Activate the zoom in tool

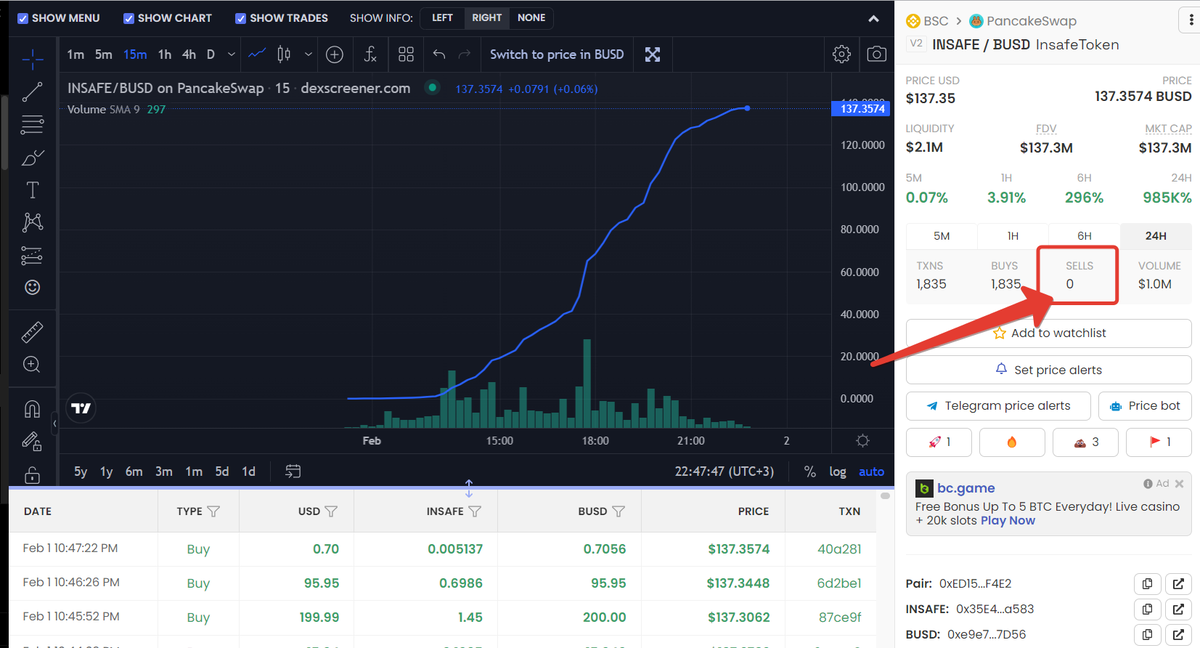tap(32, 365)
